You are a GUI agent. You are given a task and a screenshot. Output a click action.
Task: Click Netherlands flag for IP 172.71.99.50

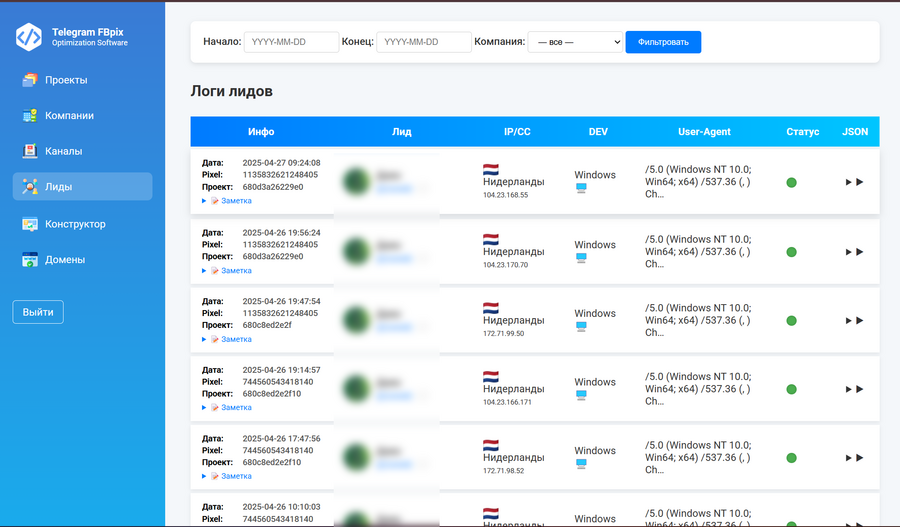point(491,308)
